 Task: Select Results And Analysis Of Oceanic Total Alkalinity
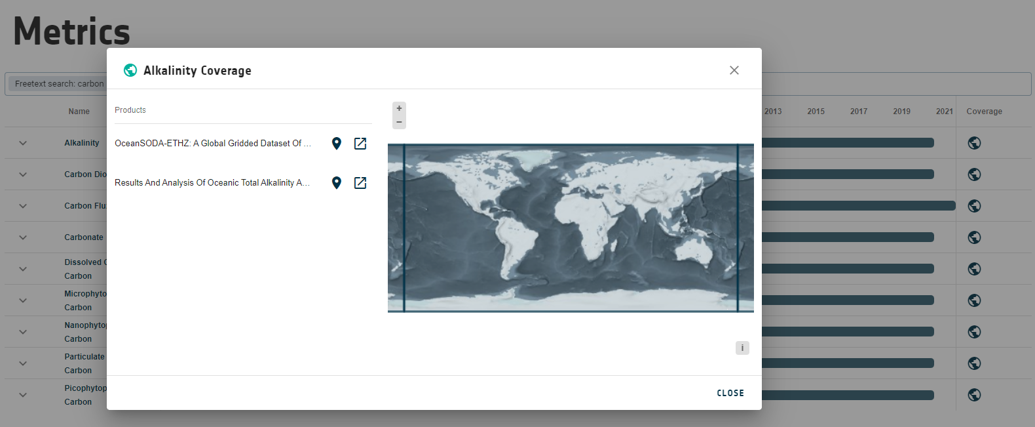(x=213, y=183)
